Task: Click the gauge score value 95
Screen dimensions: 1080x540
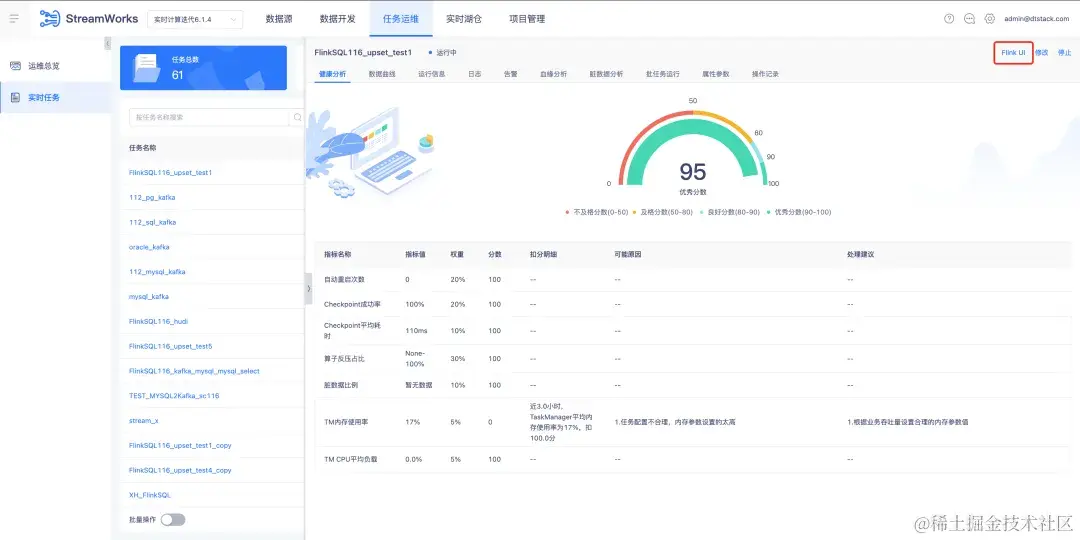Action: [693, 172]
